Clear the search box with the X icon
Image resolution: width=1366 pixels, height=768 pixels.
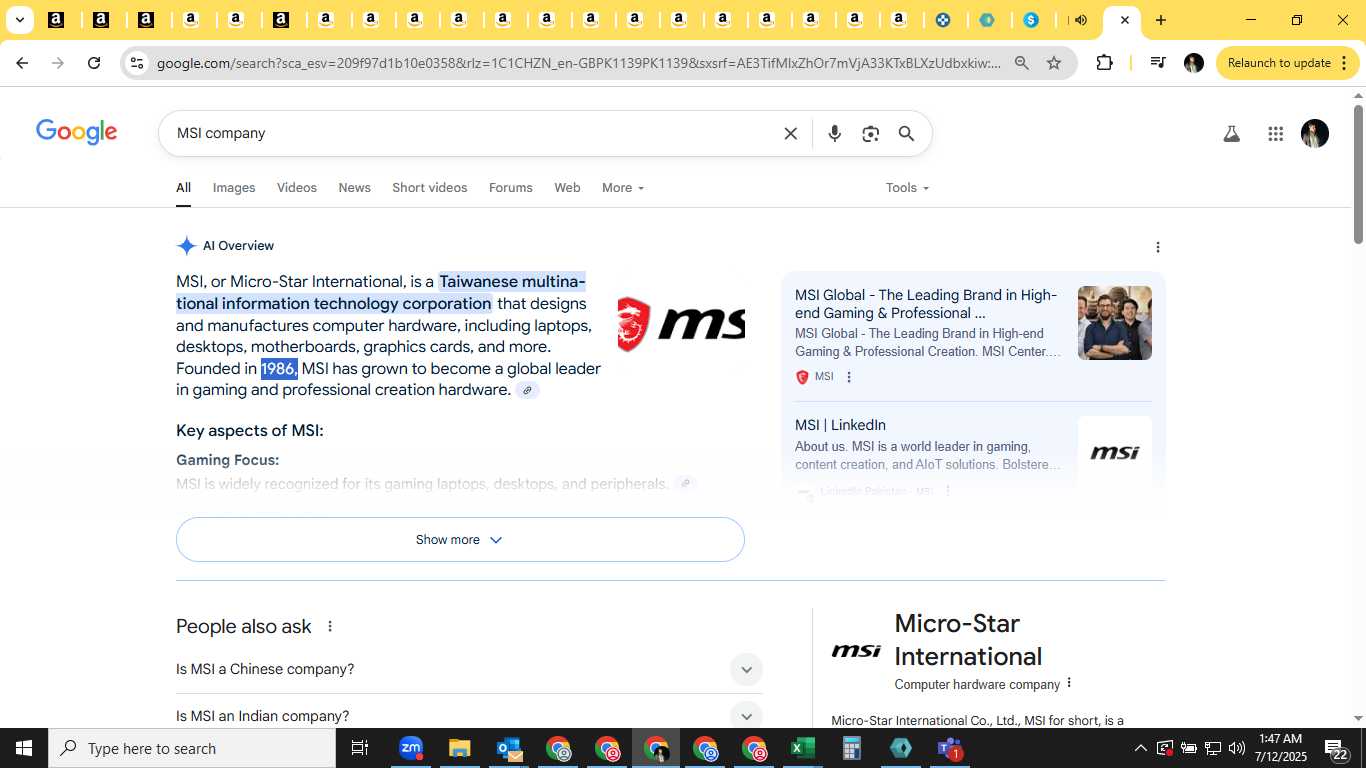(790, 133)
